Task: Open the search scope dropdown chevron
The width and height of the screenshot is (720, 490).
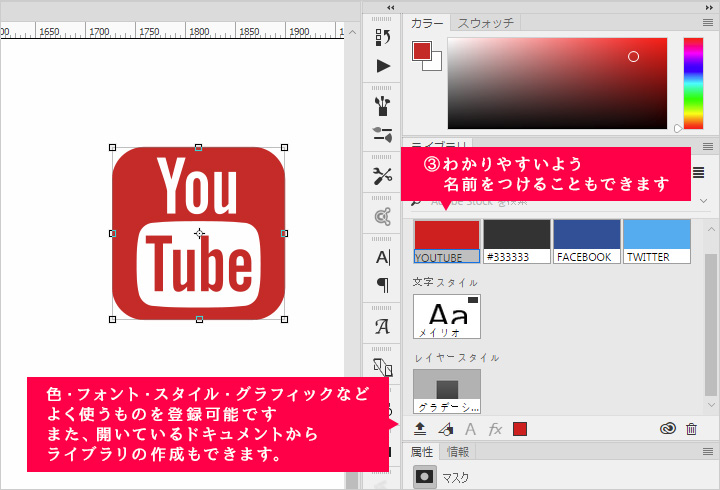Action: tap(703, 201)
